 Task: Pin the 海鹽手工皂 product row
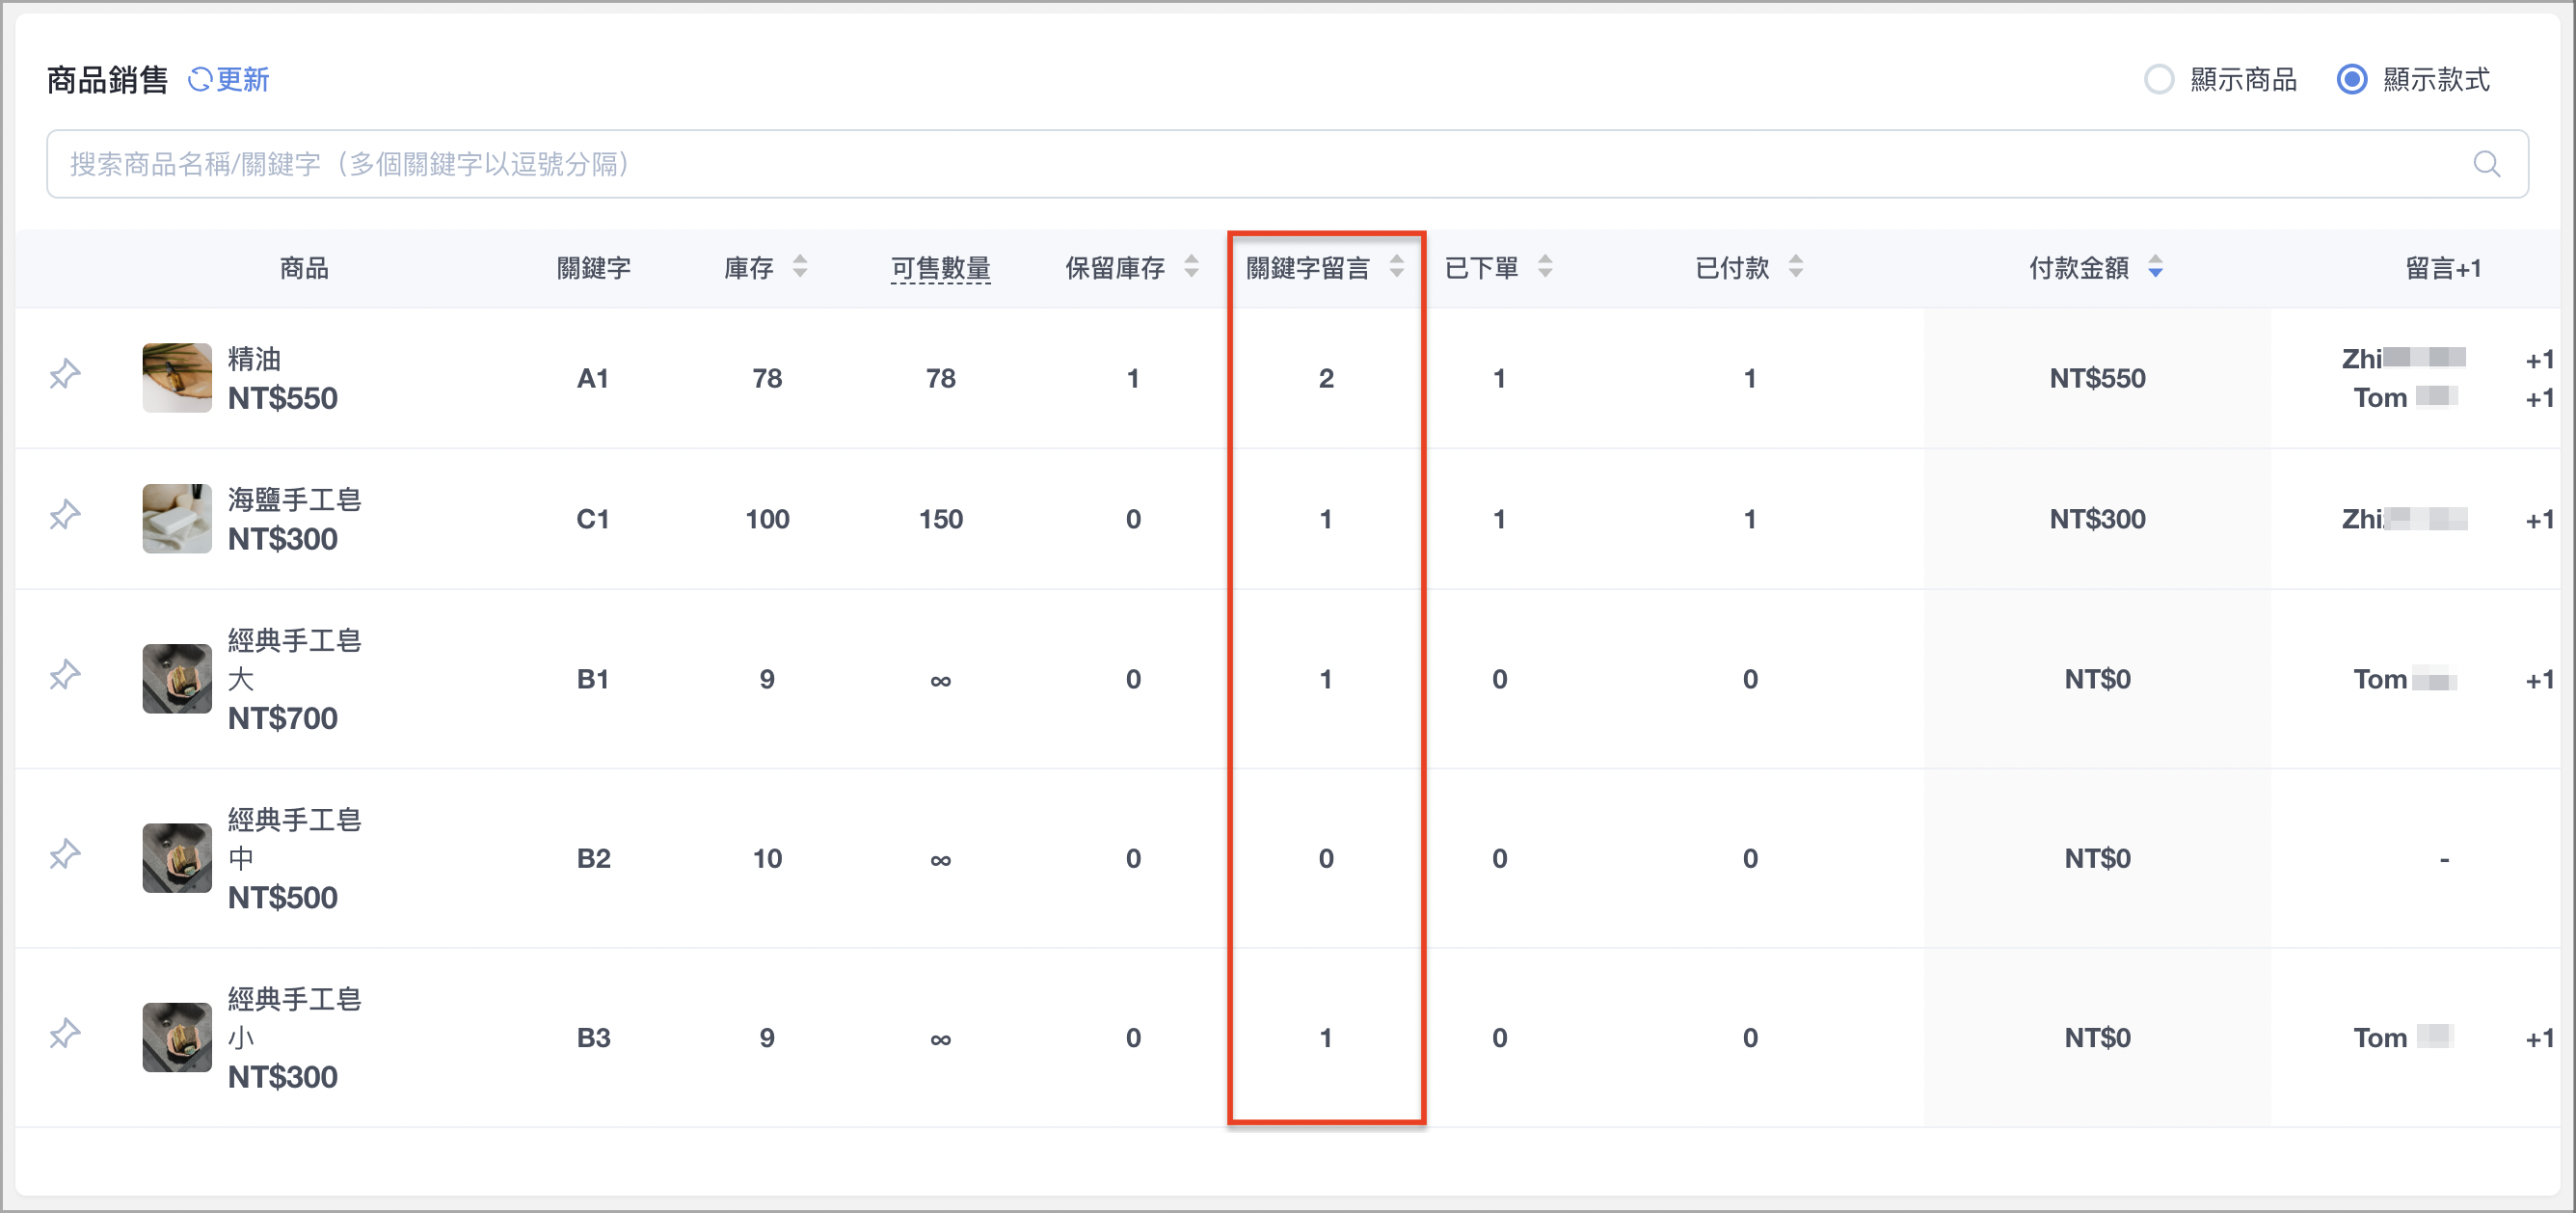click(65, 516)
